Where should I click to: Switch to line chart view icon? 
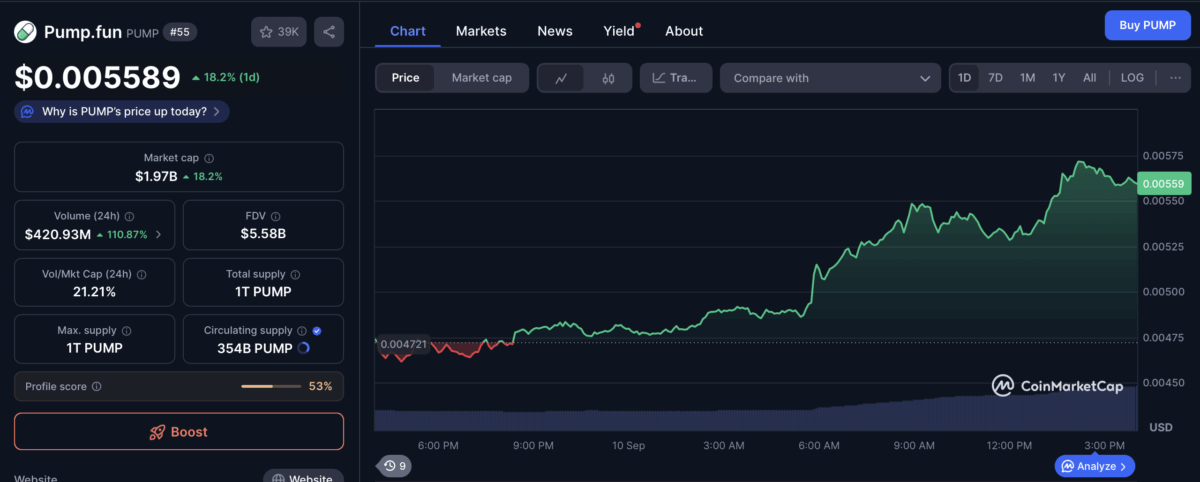coord(561,78)
